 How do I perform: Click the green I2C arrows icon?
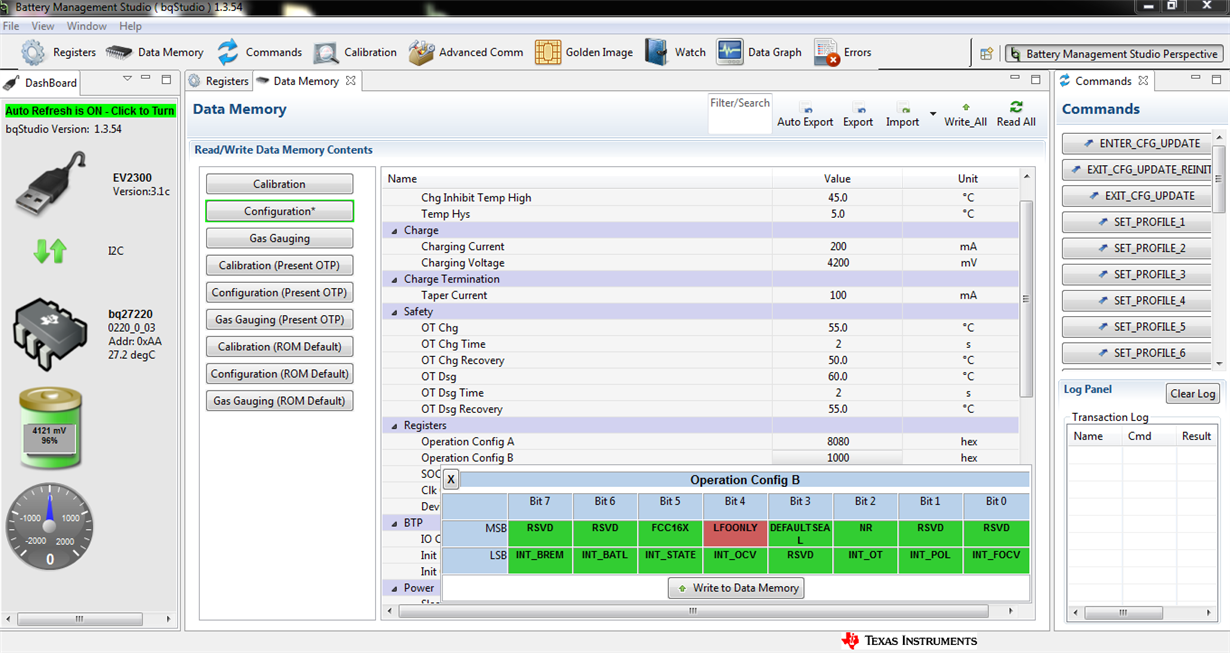tap(50, 251)
